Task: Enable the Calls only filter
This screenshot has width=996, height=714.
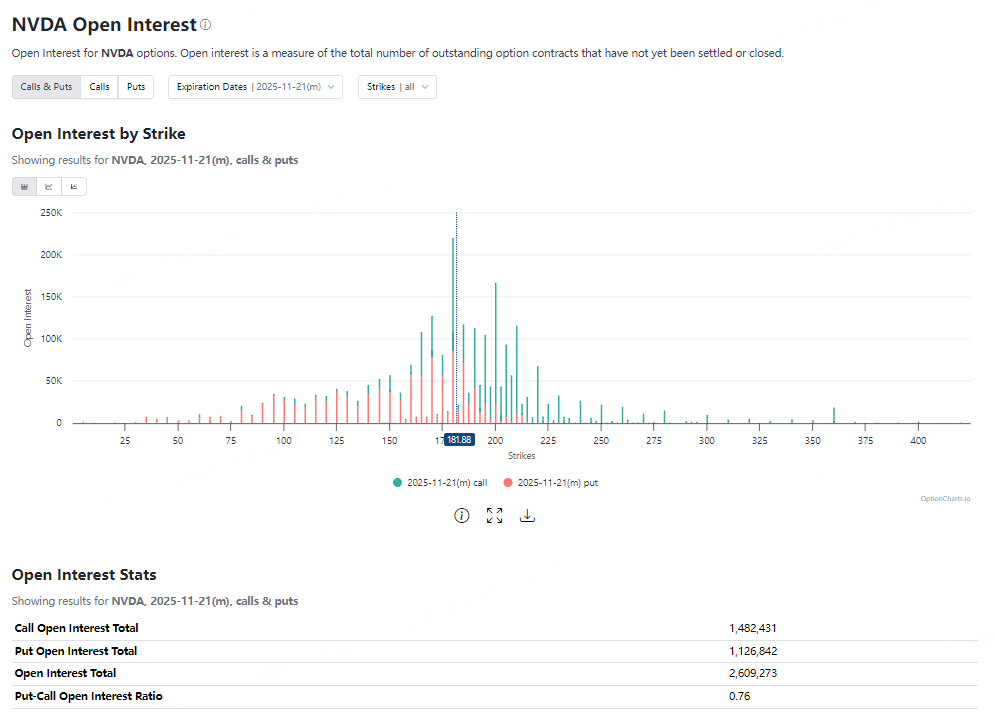Action: (99, 87)
